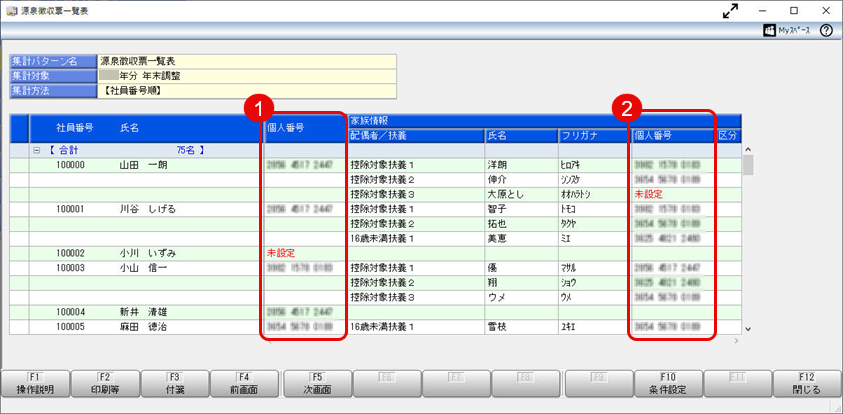Select employee number 100002 cell

[70, 253]
